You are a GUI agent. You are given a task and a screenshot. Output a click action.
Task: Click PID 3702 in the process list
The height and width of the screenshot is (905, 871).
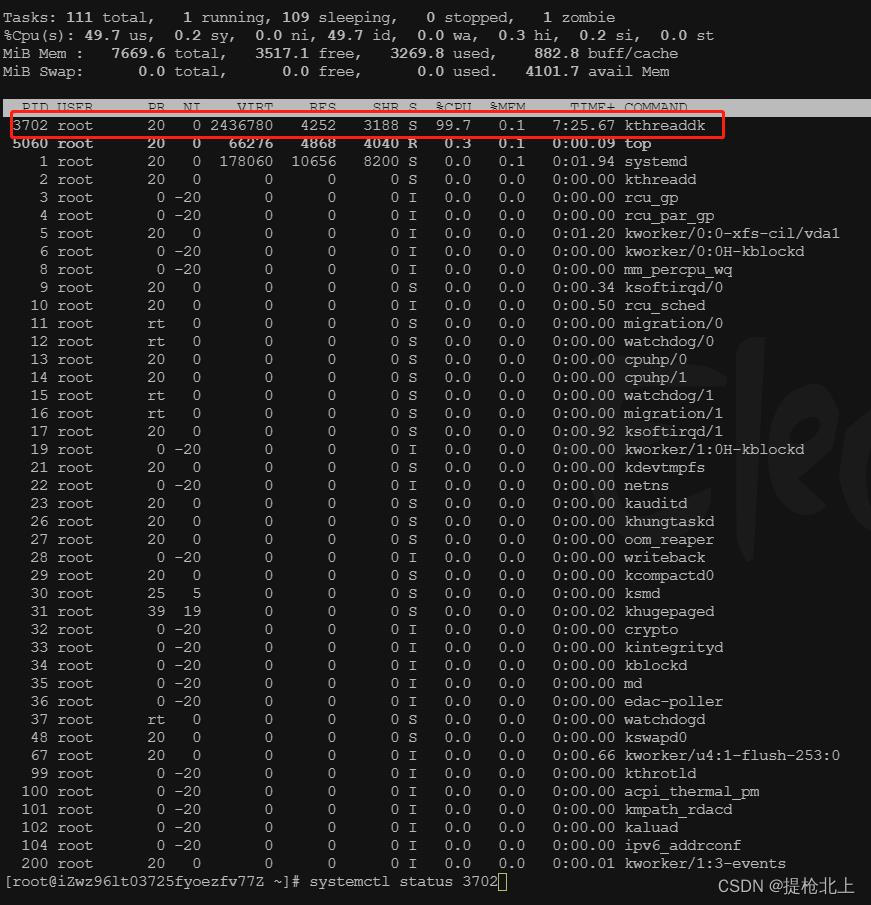click(31, 125)
